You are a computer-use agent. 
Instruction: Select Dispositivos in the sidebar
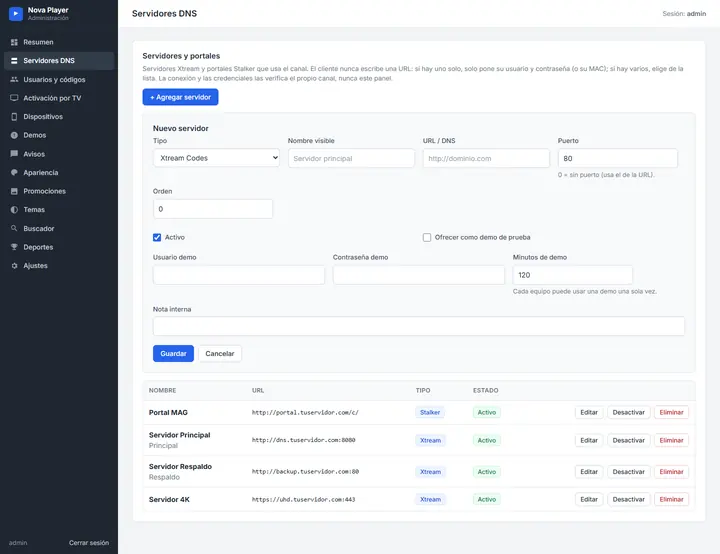59,117
